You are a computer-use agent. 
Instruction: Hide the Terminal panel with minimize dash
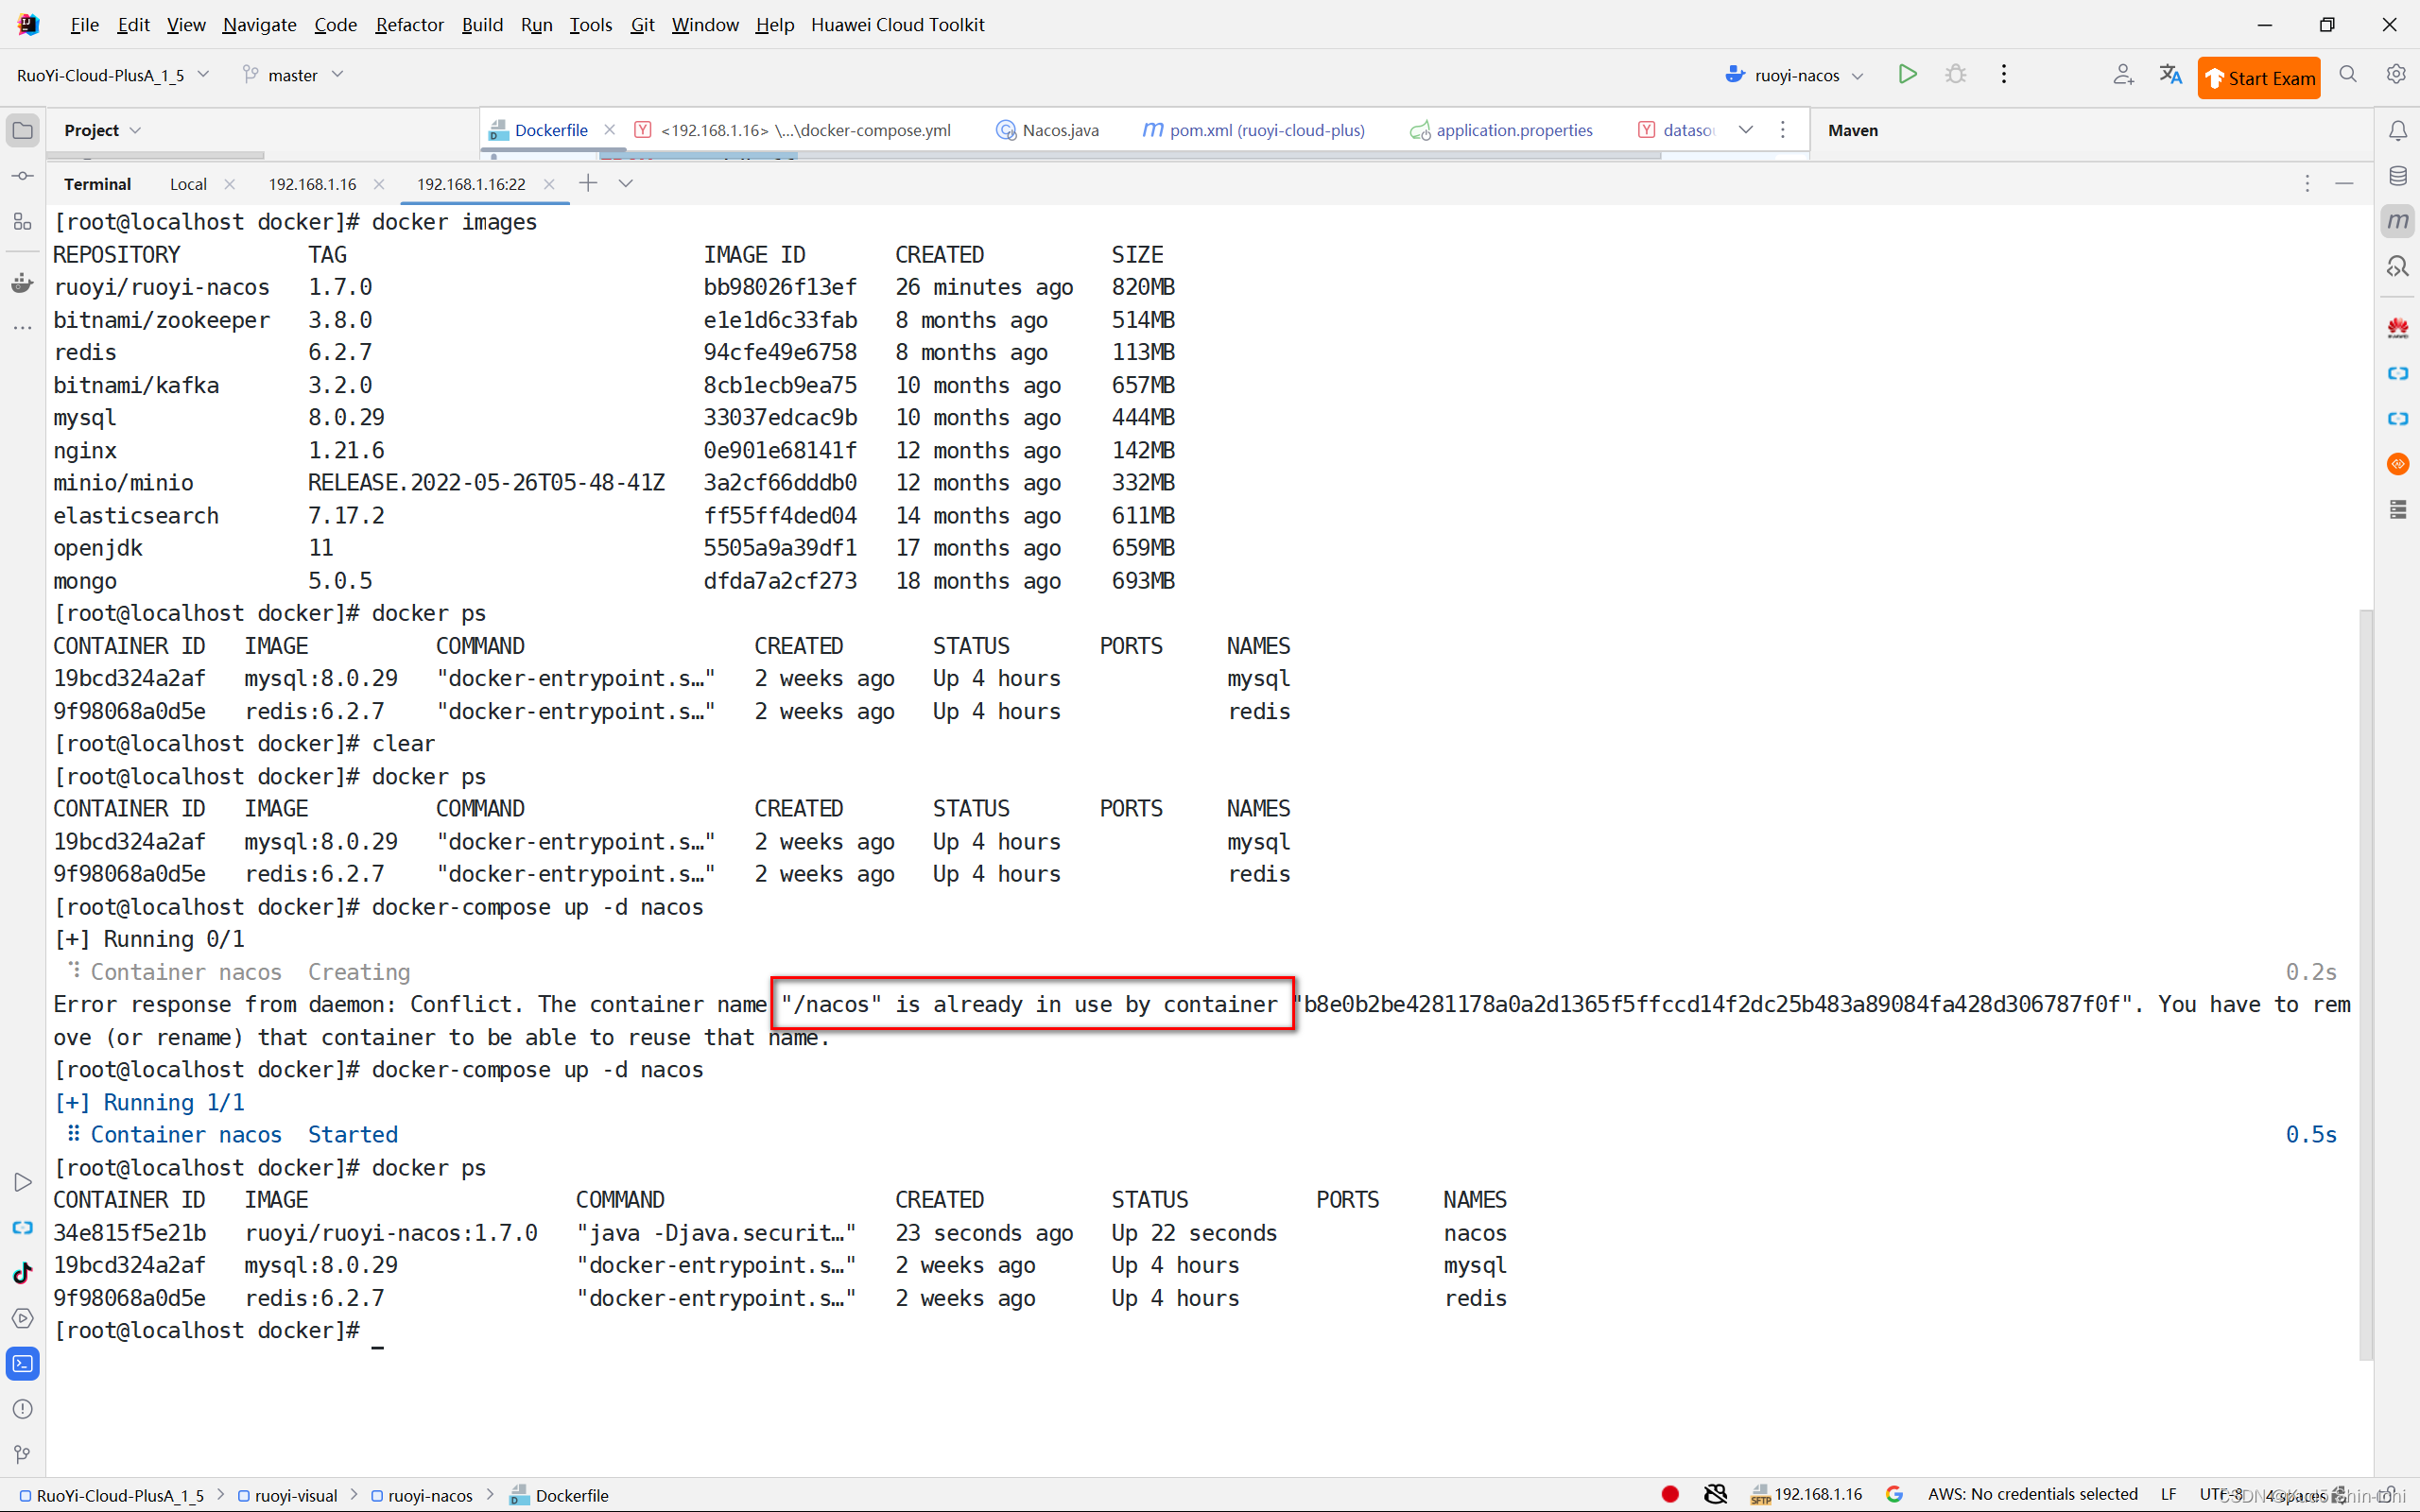tap(2344, 184)
